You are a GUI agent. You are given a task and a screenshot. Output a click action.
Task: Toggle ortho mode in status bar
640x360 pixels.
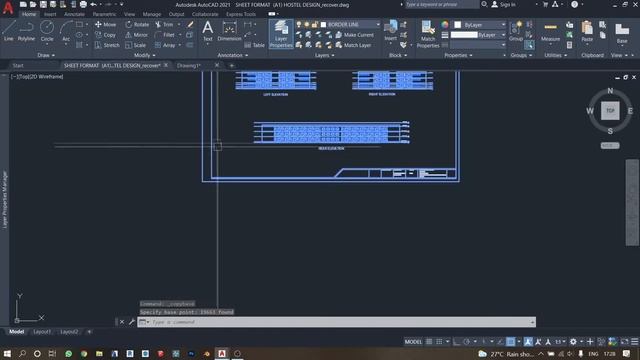click(457, 342)
